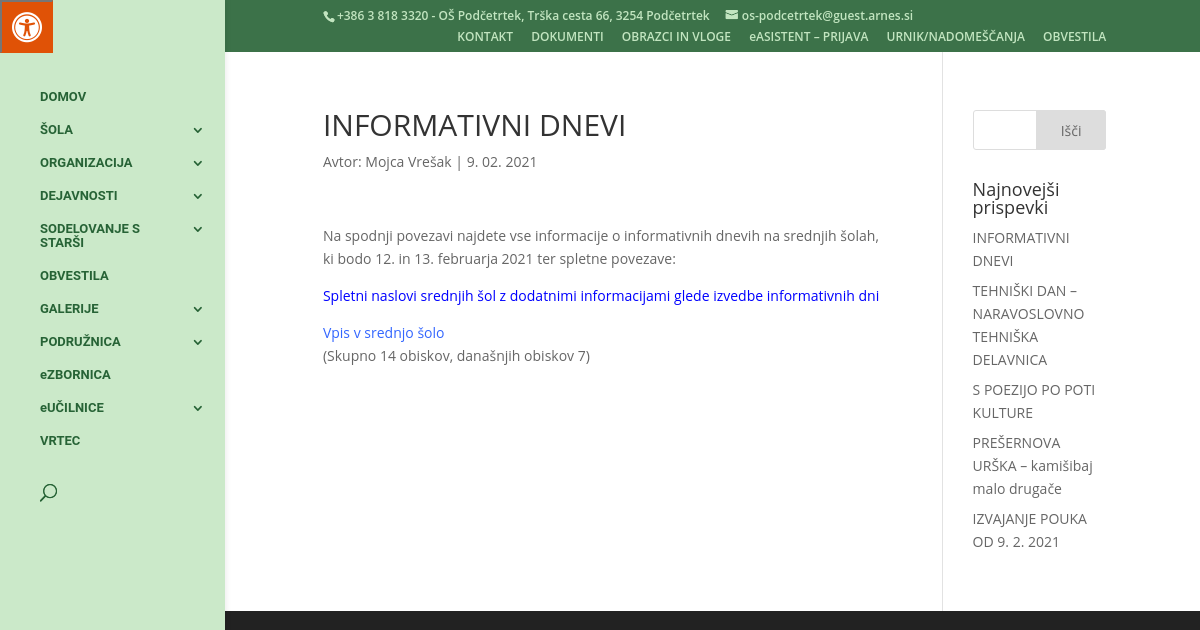
Task: Expand the eUČILNICE submenu arrow
Action: 197,408
